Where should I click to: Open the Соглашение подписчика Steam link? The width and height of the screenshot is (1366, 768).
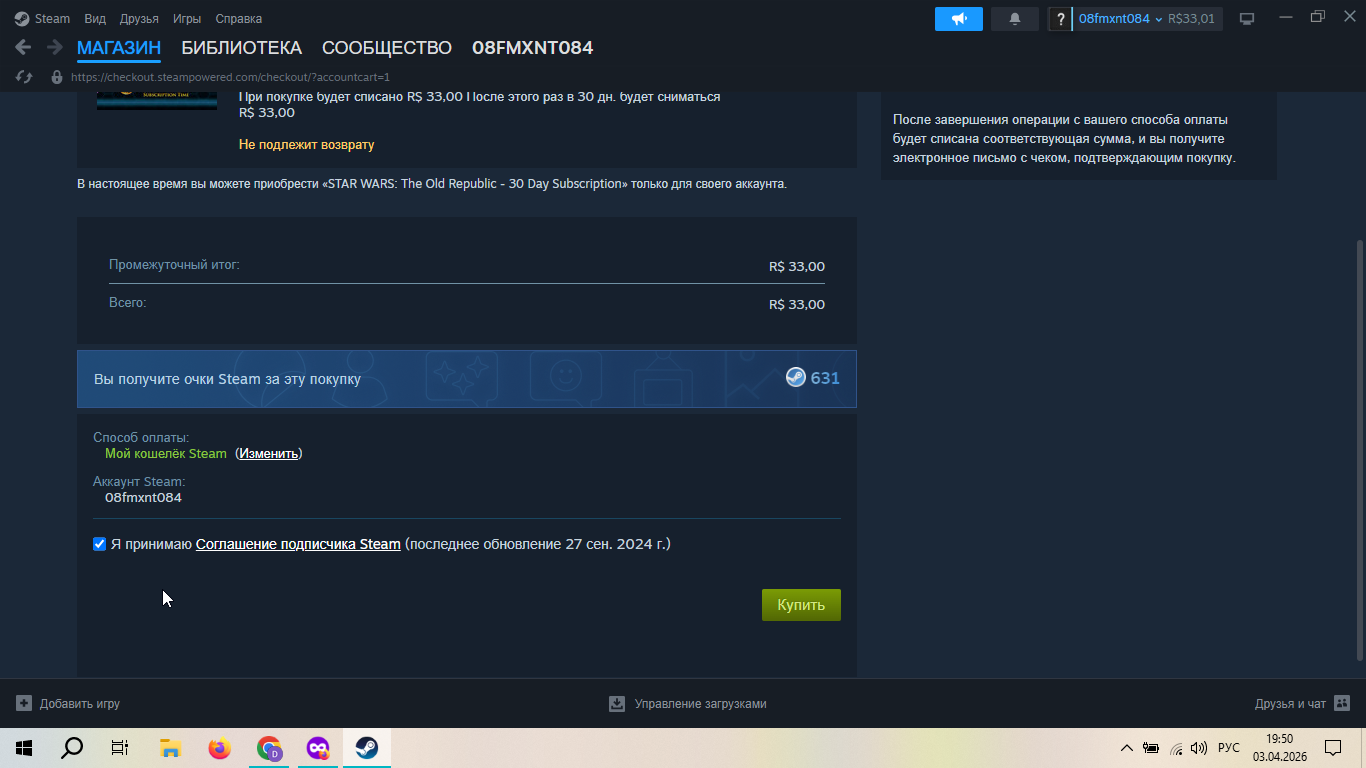point(298,544)
